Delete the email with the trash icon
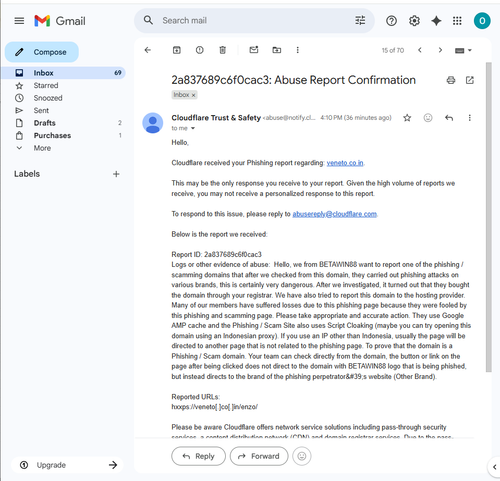 point(222,50)
